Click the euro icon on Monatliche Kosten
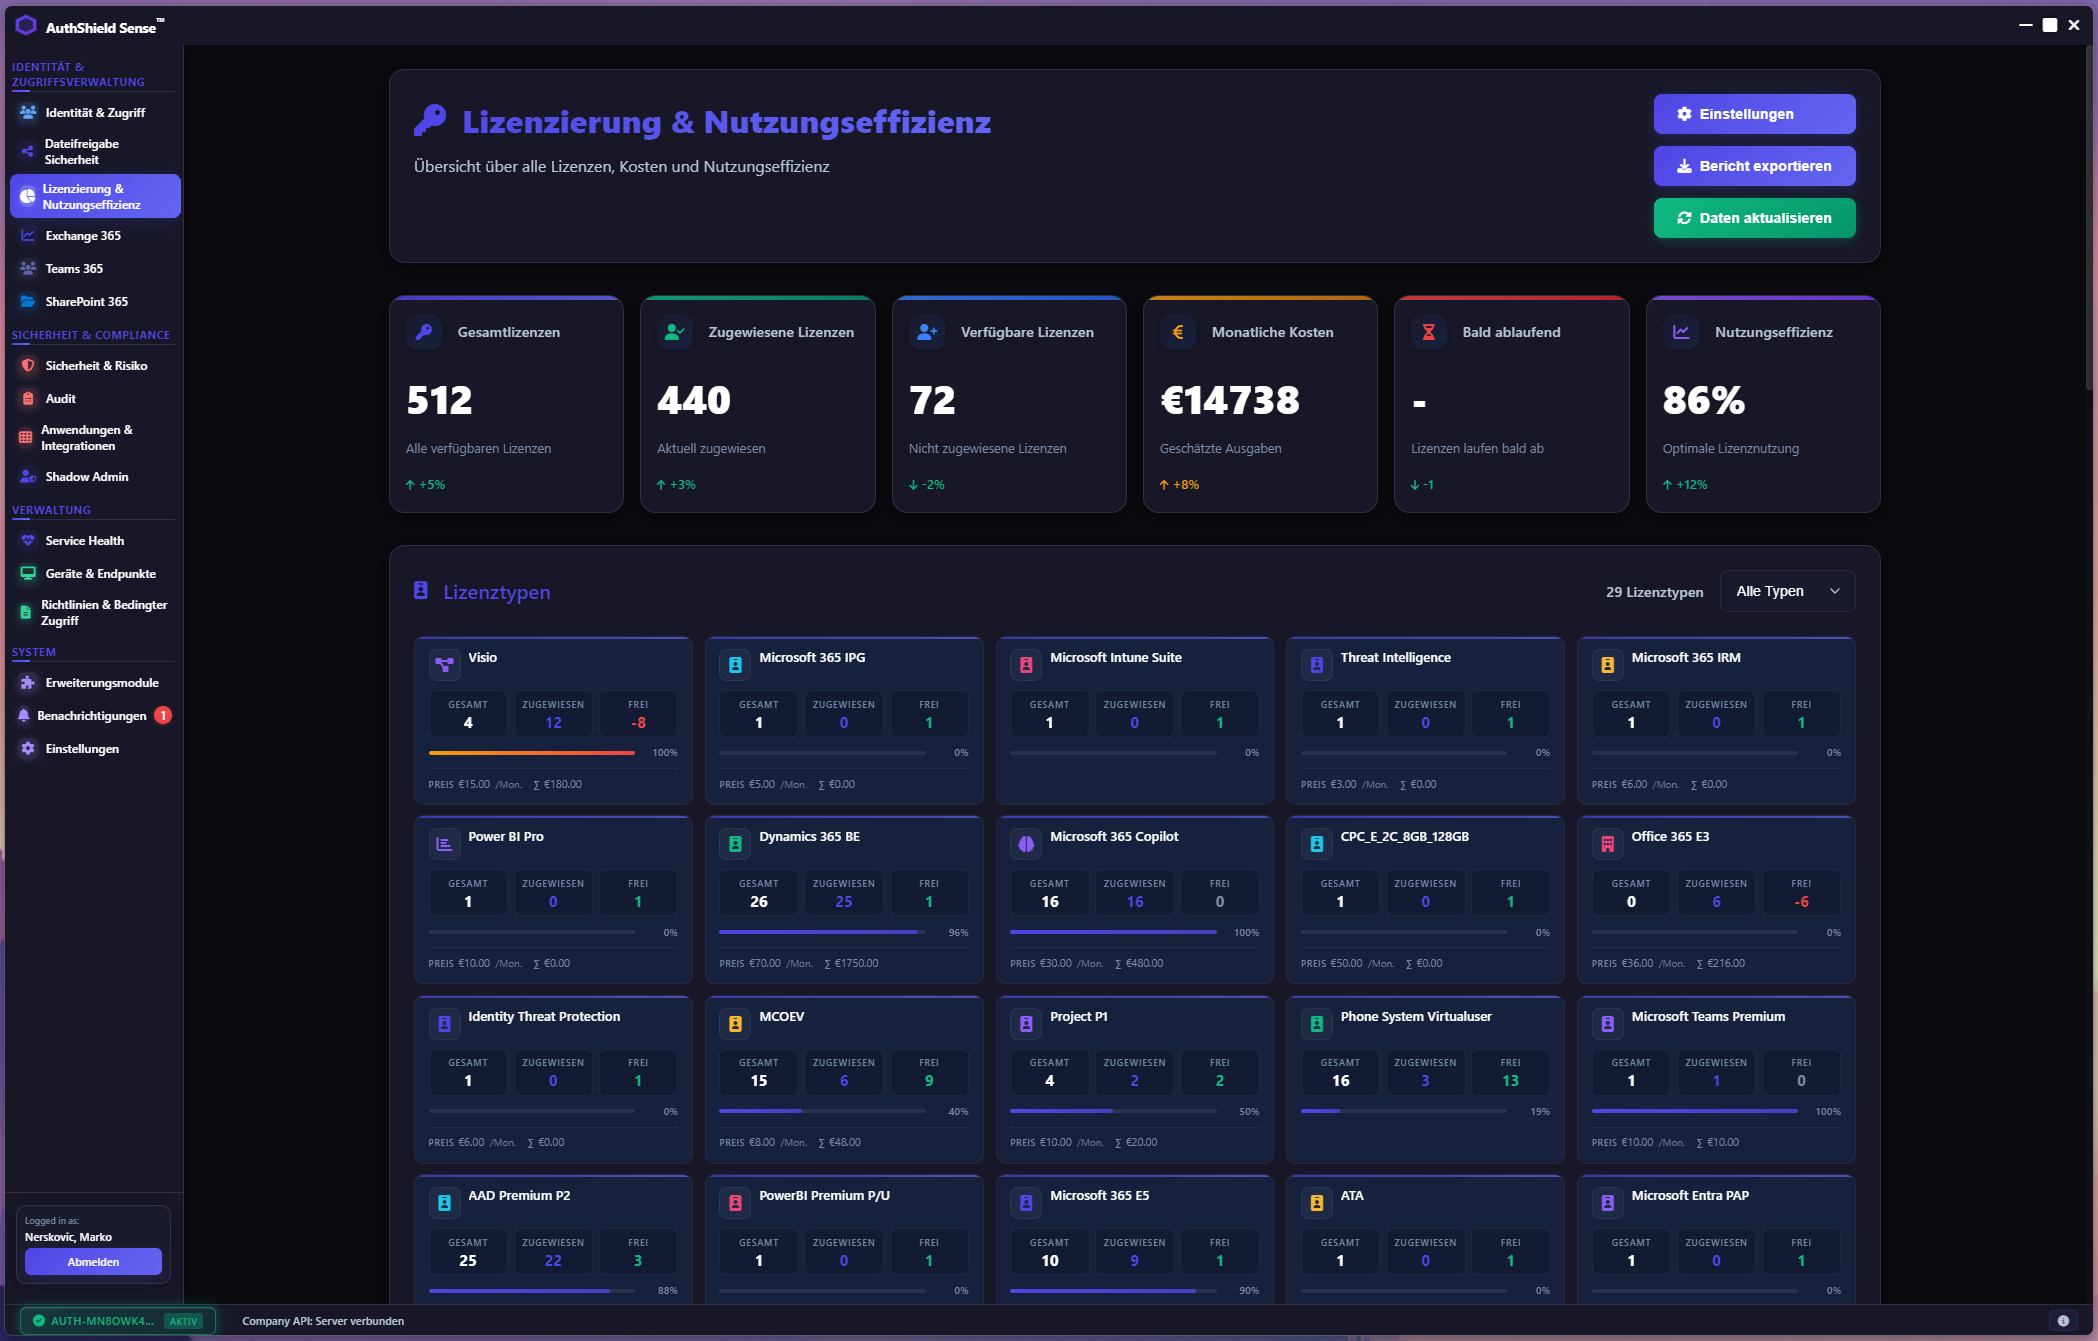2098x1341 pixels. 1177,332
